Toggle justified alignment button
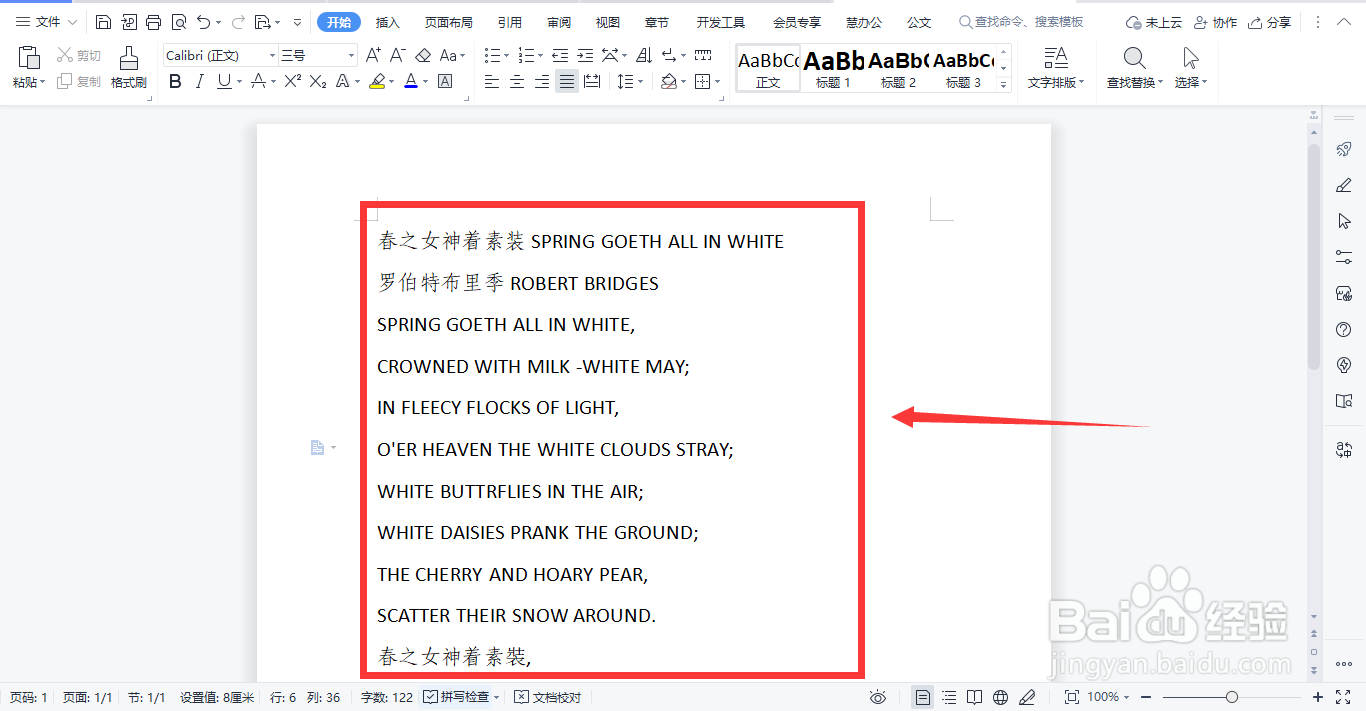The width and height of the screenshot is (1366, 711). pyautogui.click(x=567, y=81)
